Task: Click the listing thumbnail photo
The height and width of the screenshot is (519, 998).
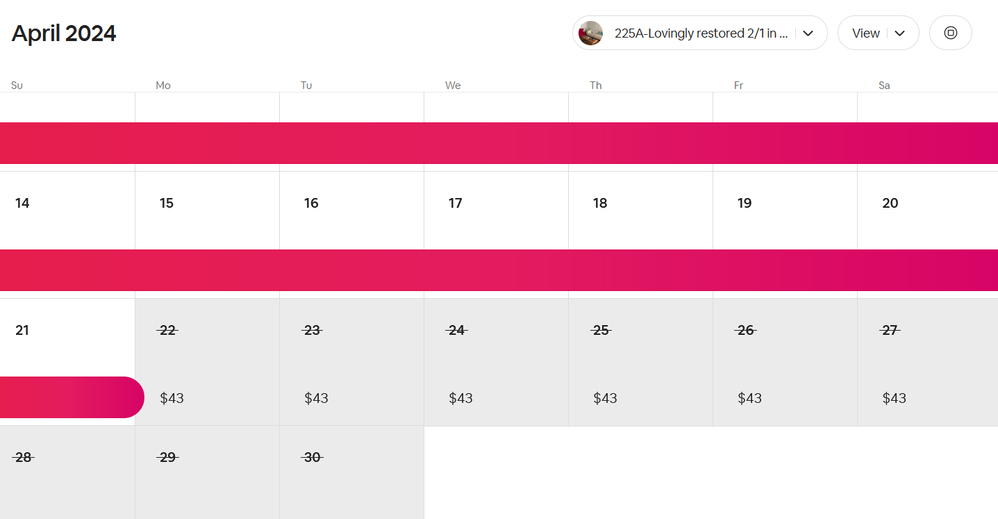Action: pos(591,33)
